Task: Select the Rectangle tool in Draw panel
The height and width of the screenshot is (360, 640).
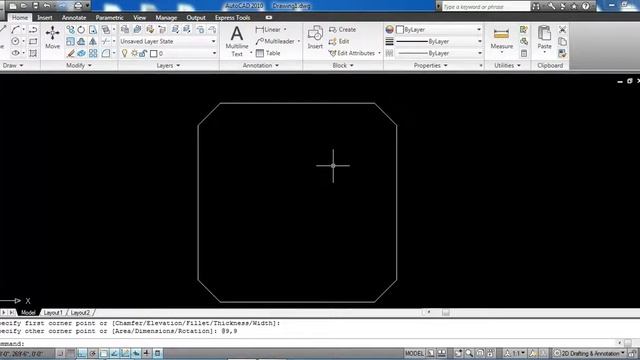Action: point(33,42)
